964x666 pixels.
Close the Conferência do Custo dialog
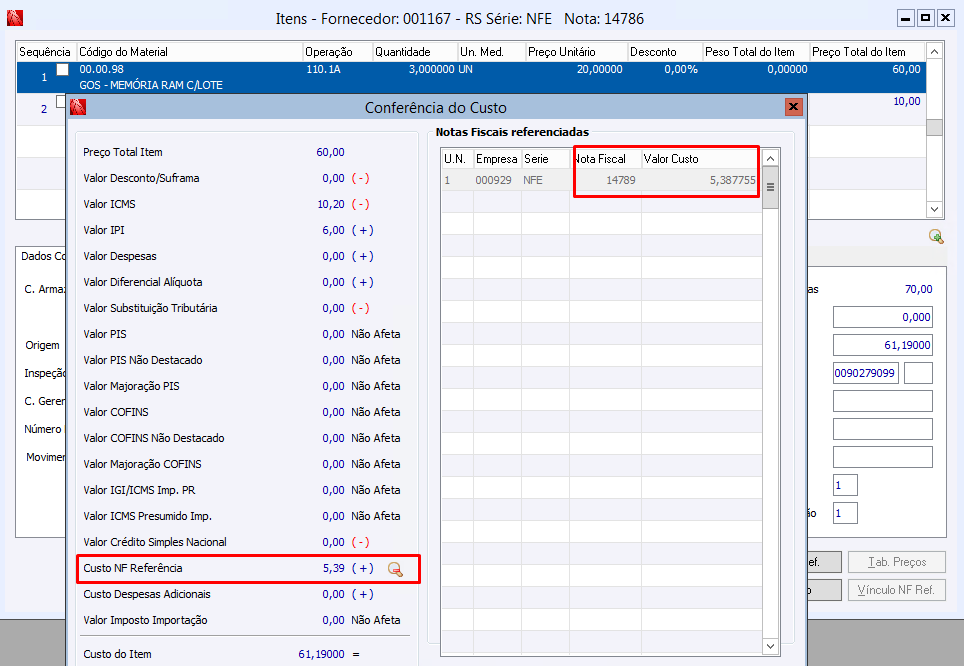coord(794,107)
